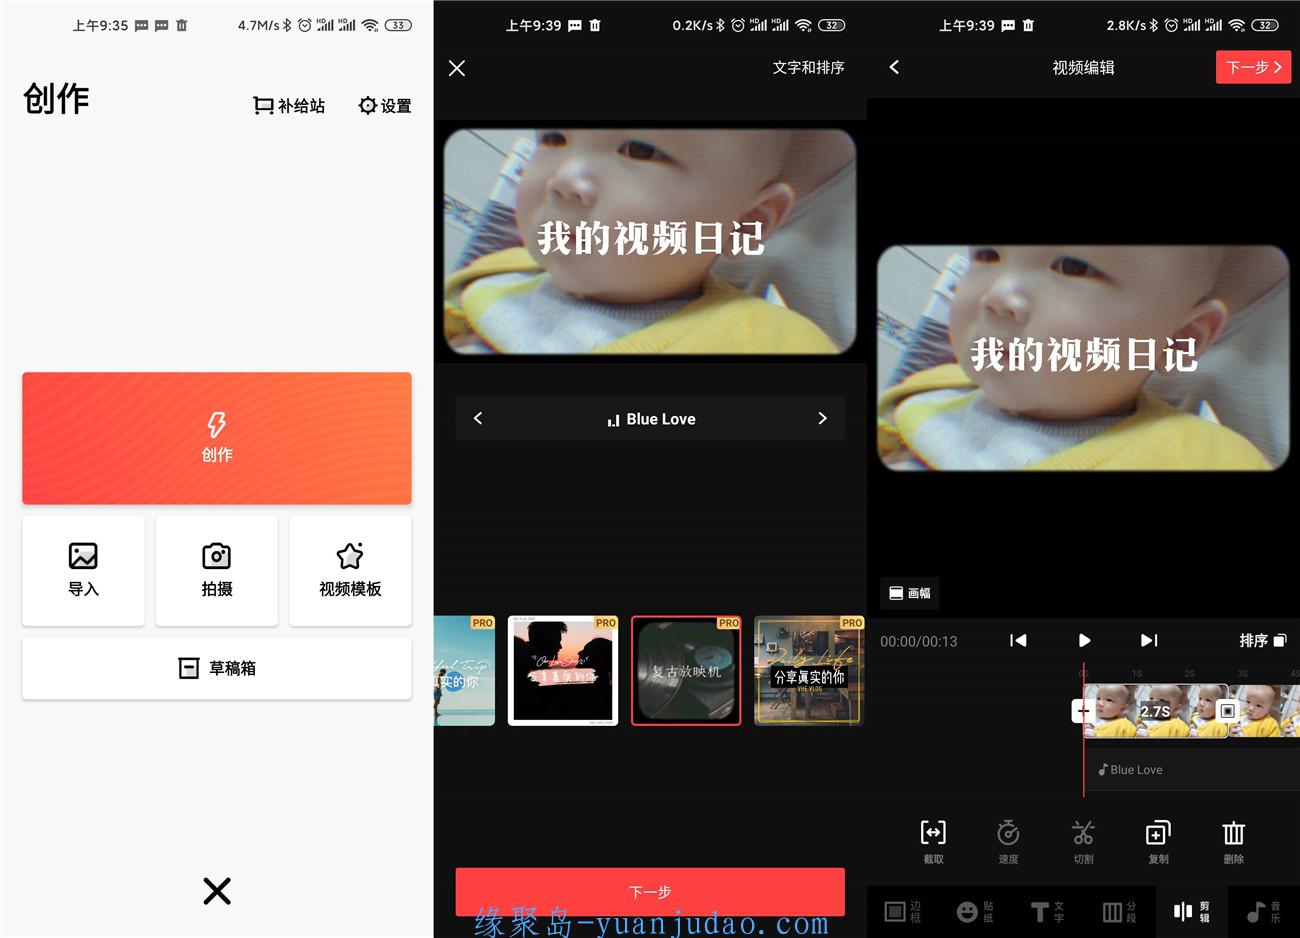Image resolution: width=1300 pixels, height=938 pixels.
Task: Choose the 删除 delete tool
Action: pyautogui.click(x=1233, y=842)
